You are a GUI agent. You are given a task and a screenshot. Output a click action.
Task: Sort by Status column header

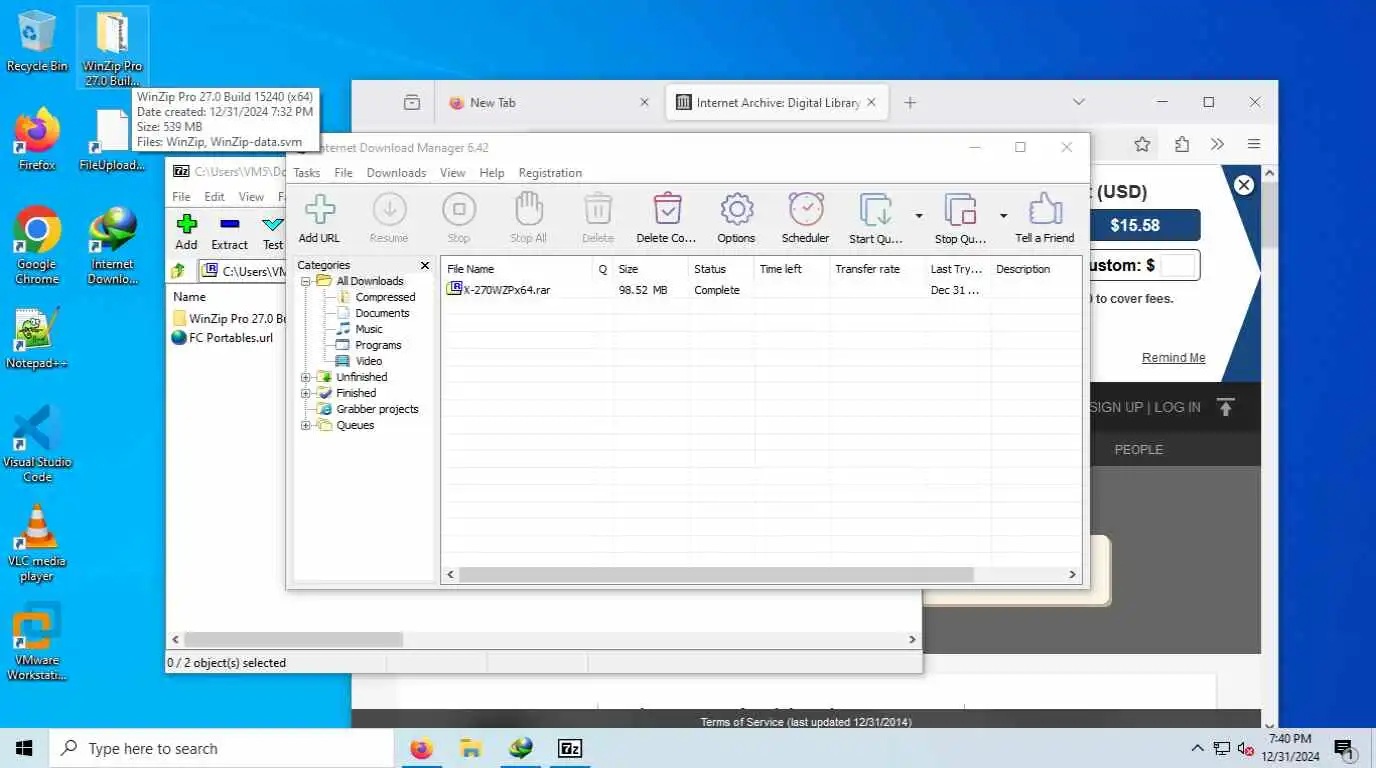pyautogui.click(x=720, y=269)
